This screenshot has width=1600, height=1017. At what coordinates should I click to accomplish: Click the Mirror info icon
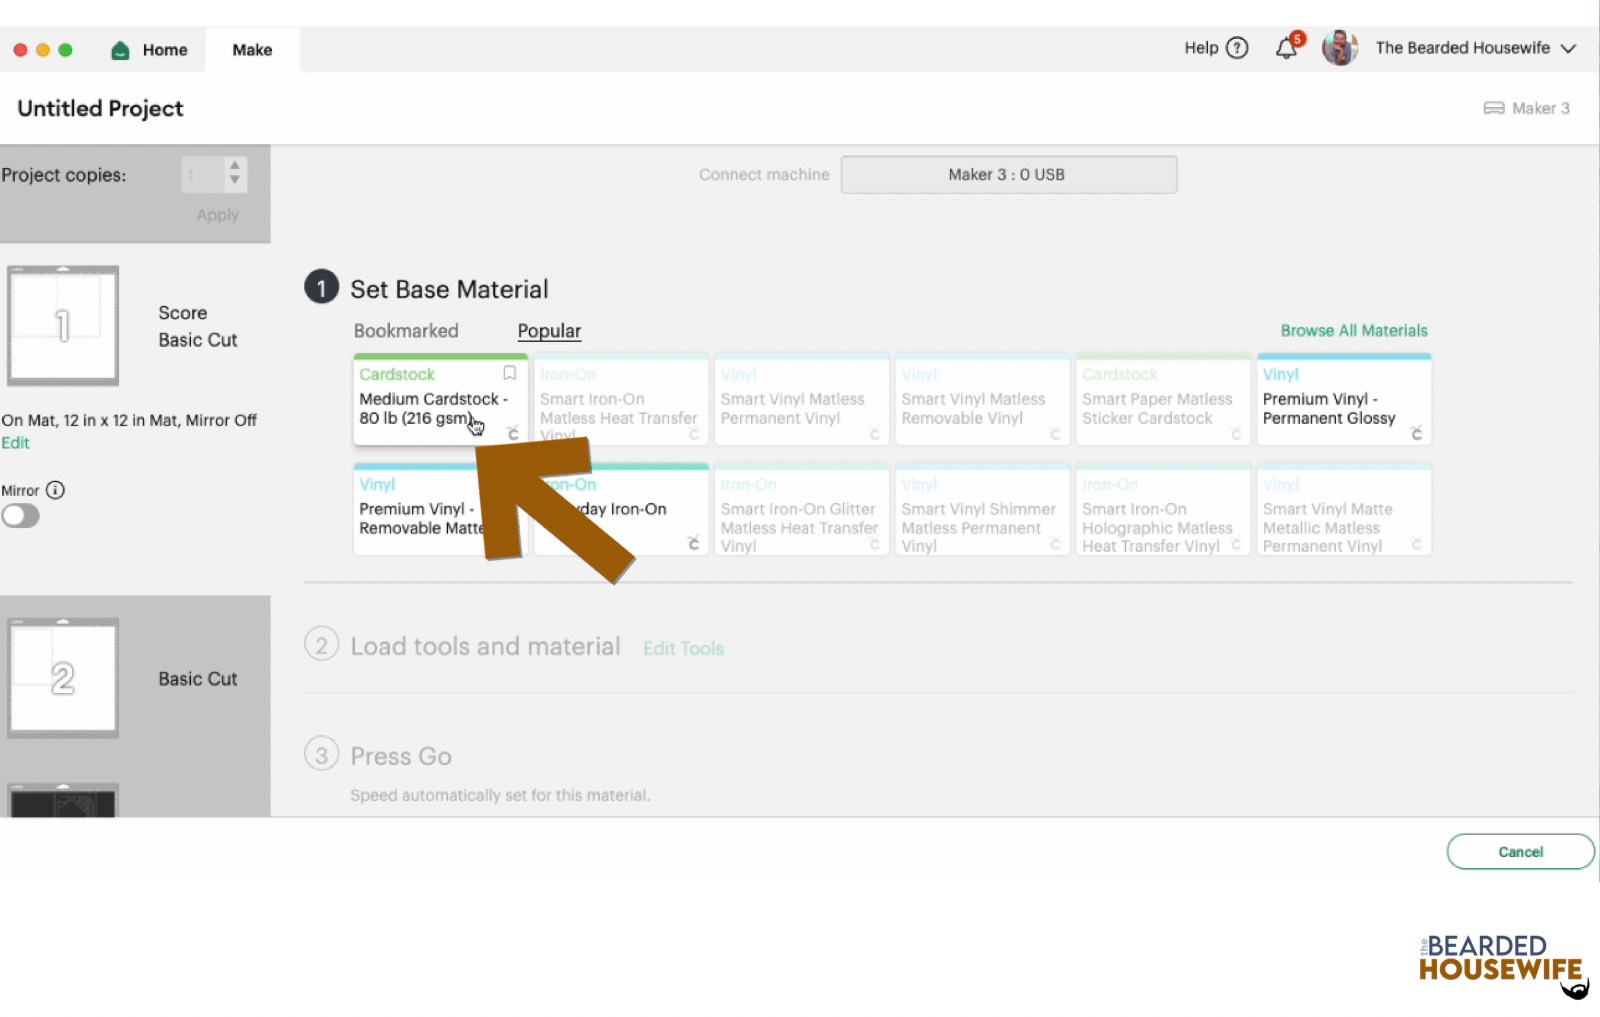[x=56, y=490]
